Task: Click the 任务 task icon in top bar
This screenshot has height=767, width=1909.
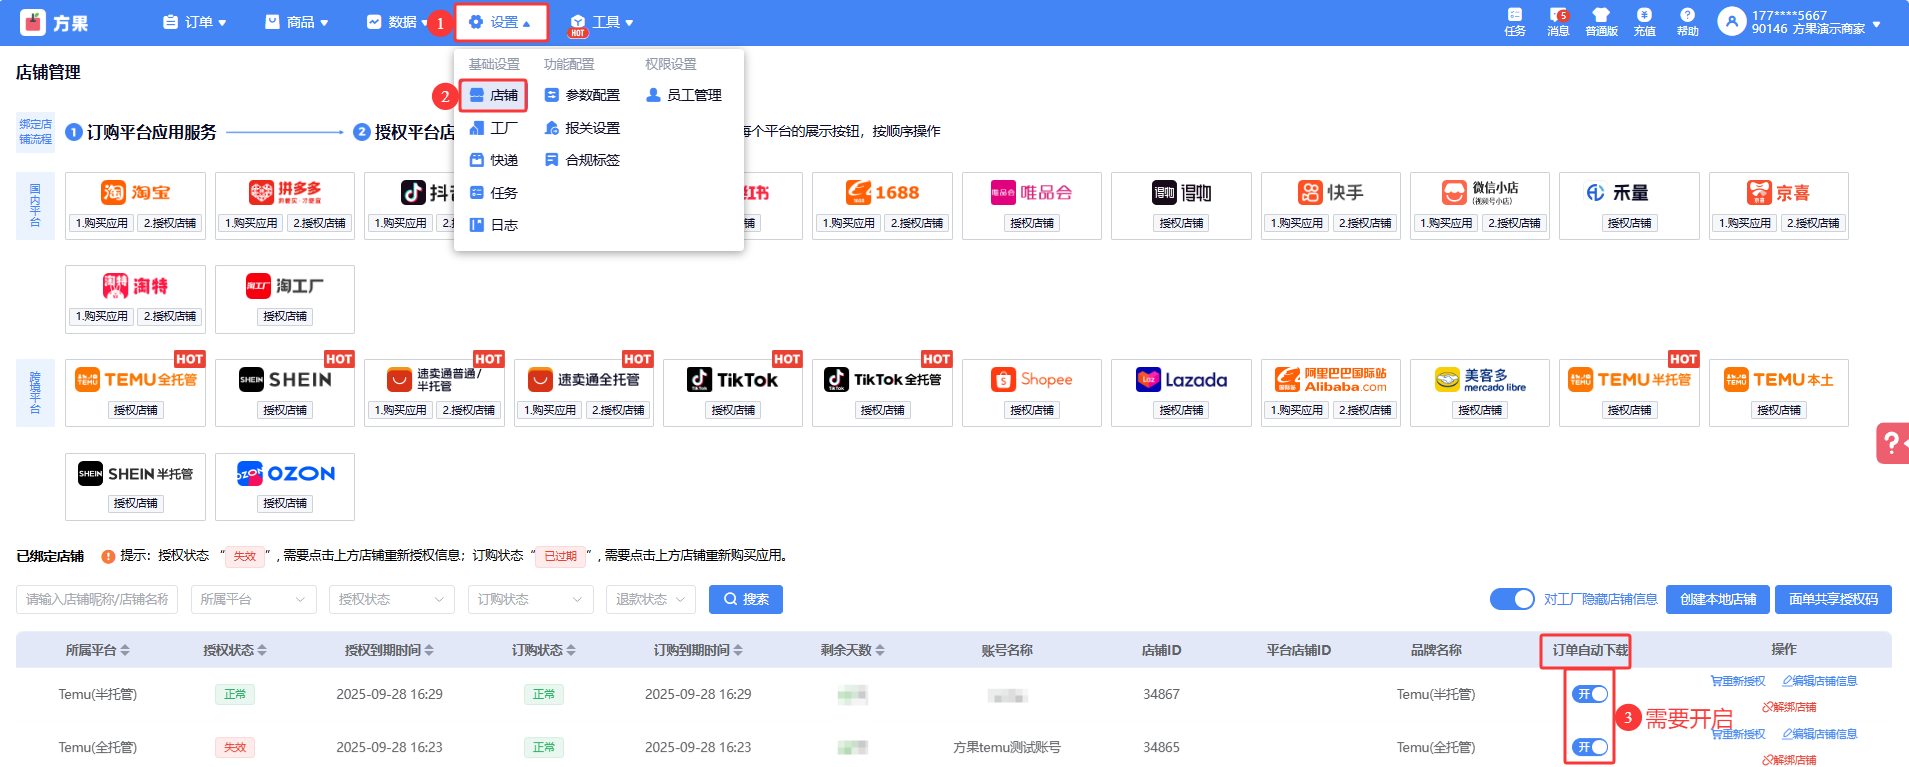Action: click(x=1514, y=21)
